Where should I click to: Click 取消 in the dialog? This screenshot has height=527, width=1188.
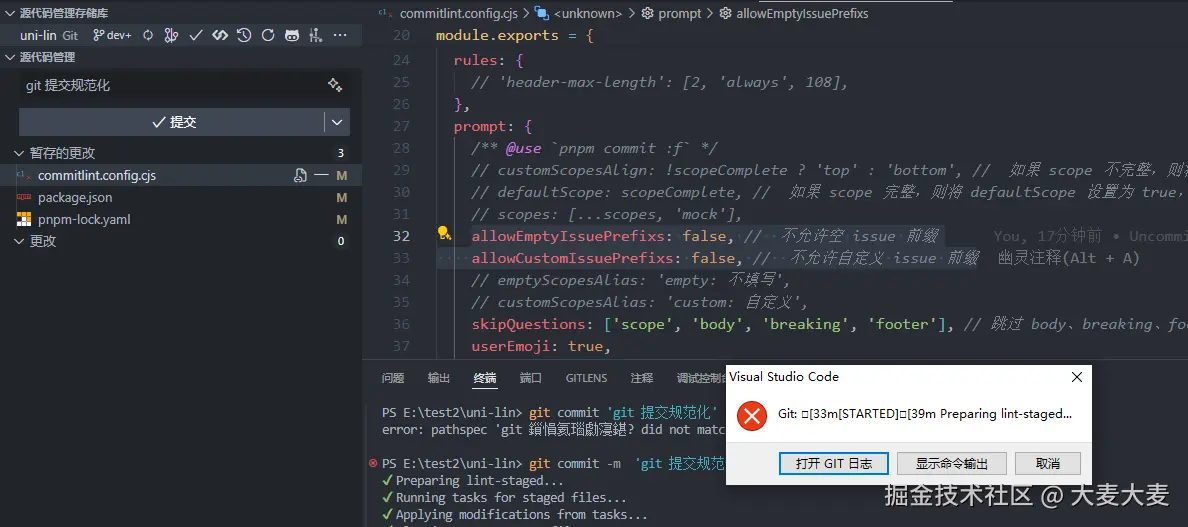pos(1048,463)
